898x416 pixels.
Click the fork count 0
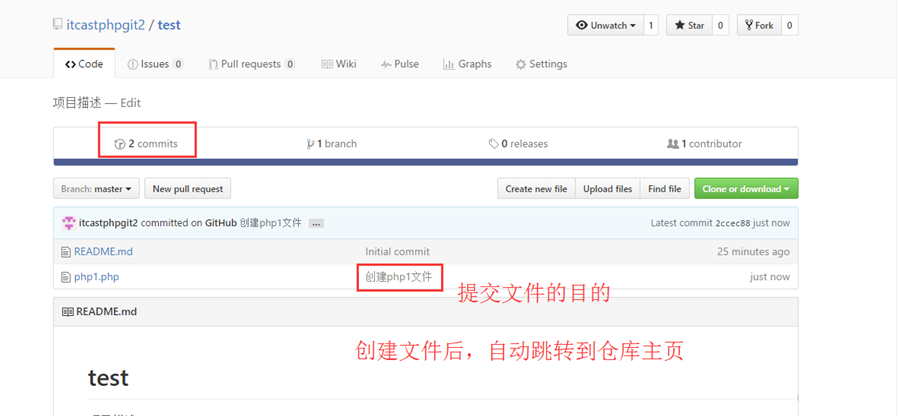click(x=789, y=25)
